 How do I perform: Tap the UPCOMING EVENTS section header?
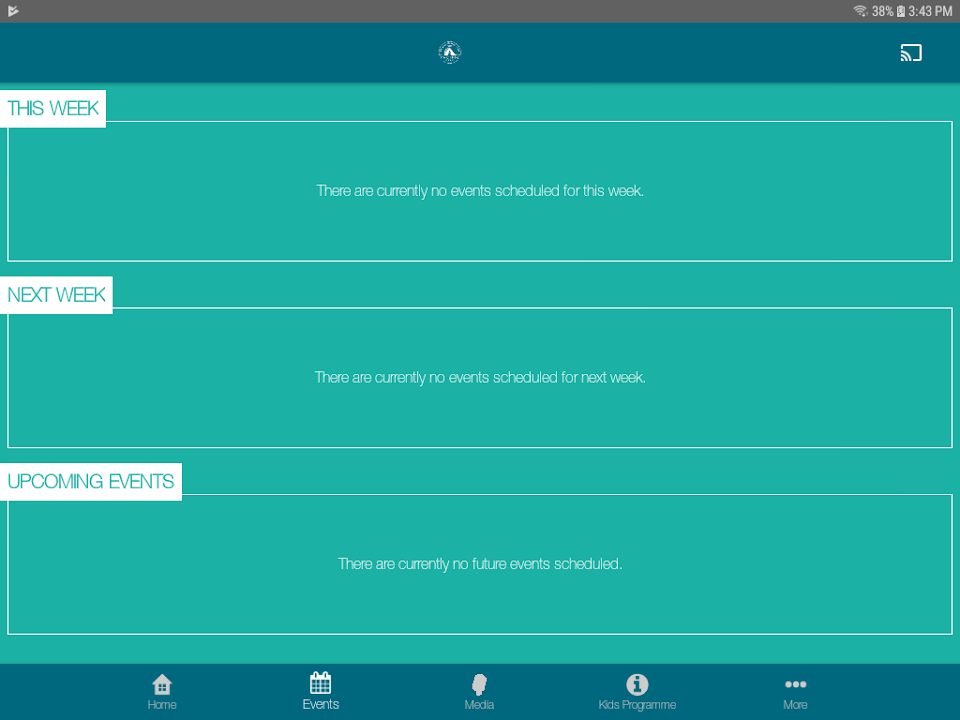click(x=91, y=481)
